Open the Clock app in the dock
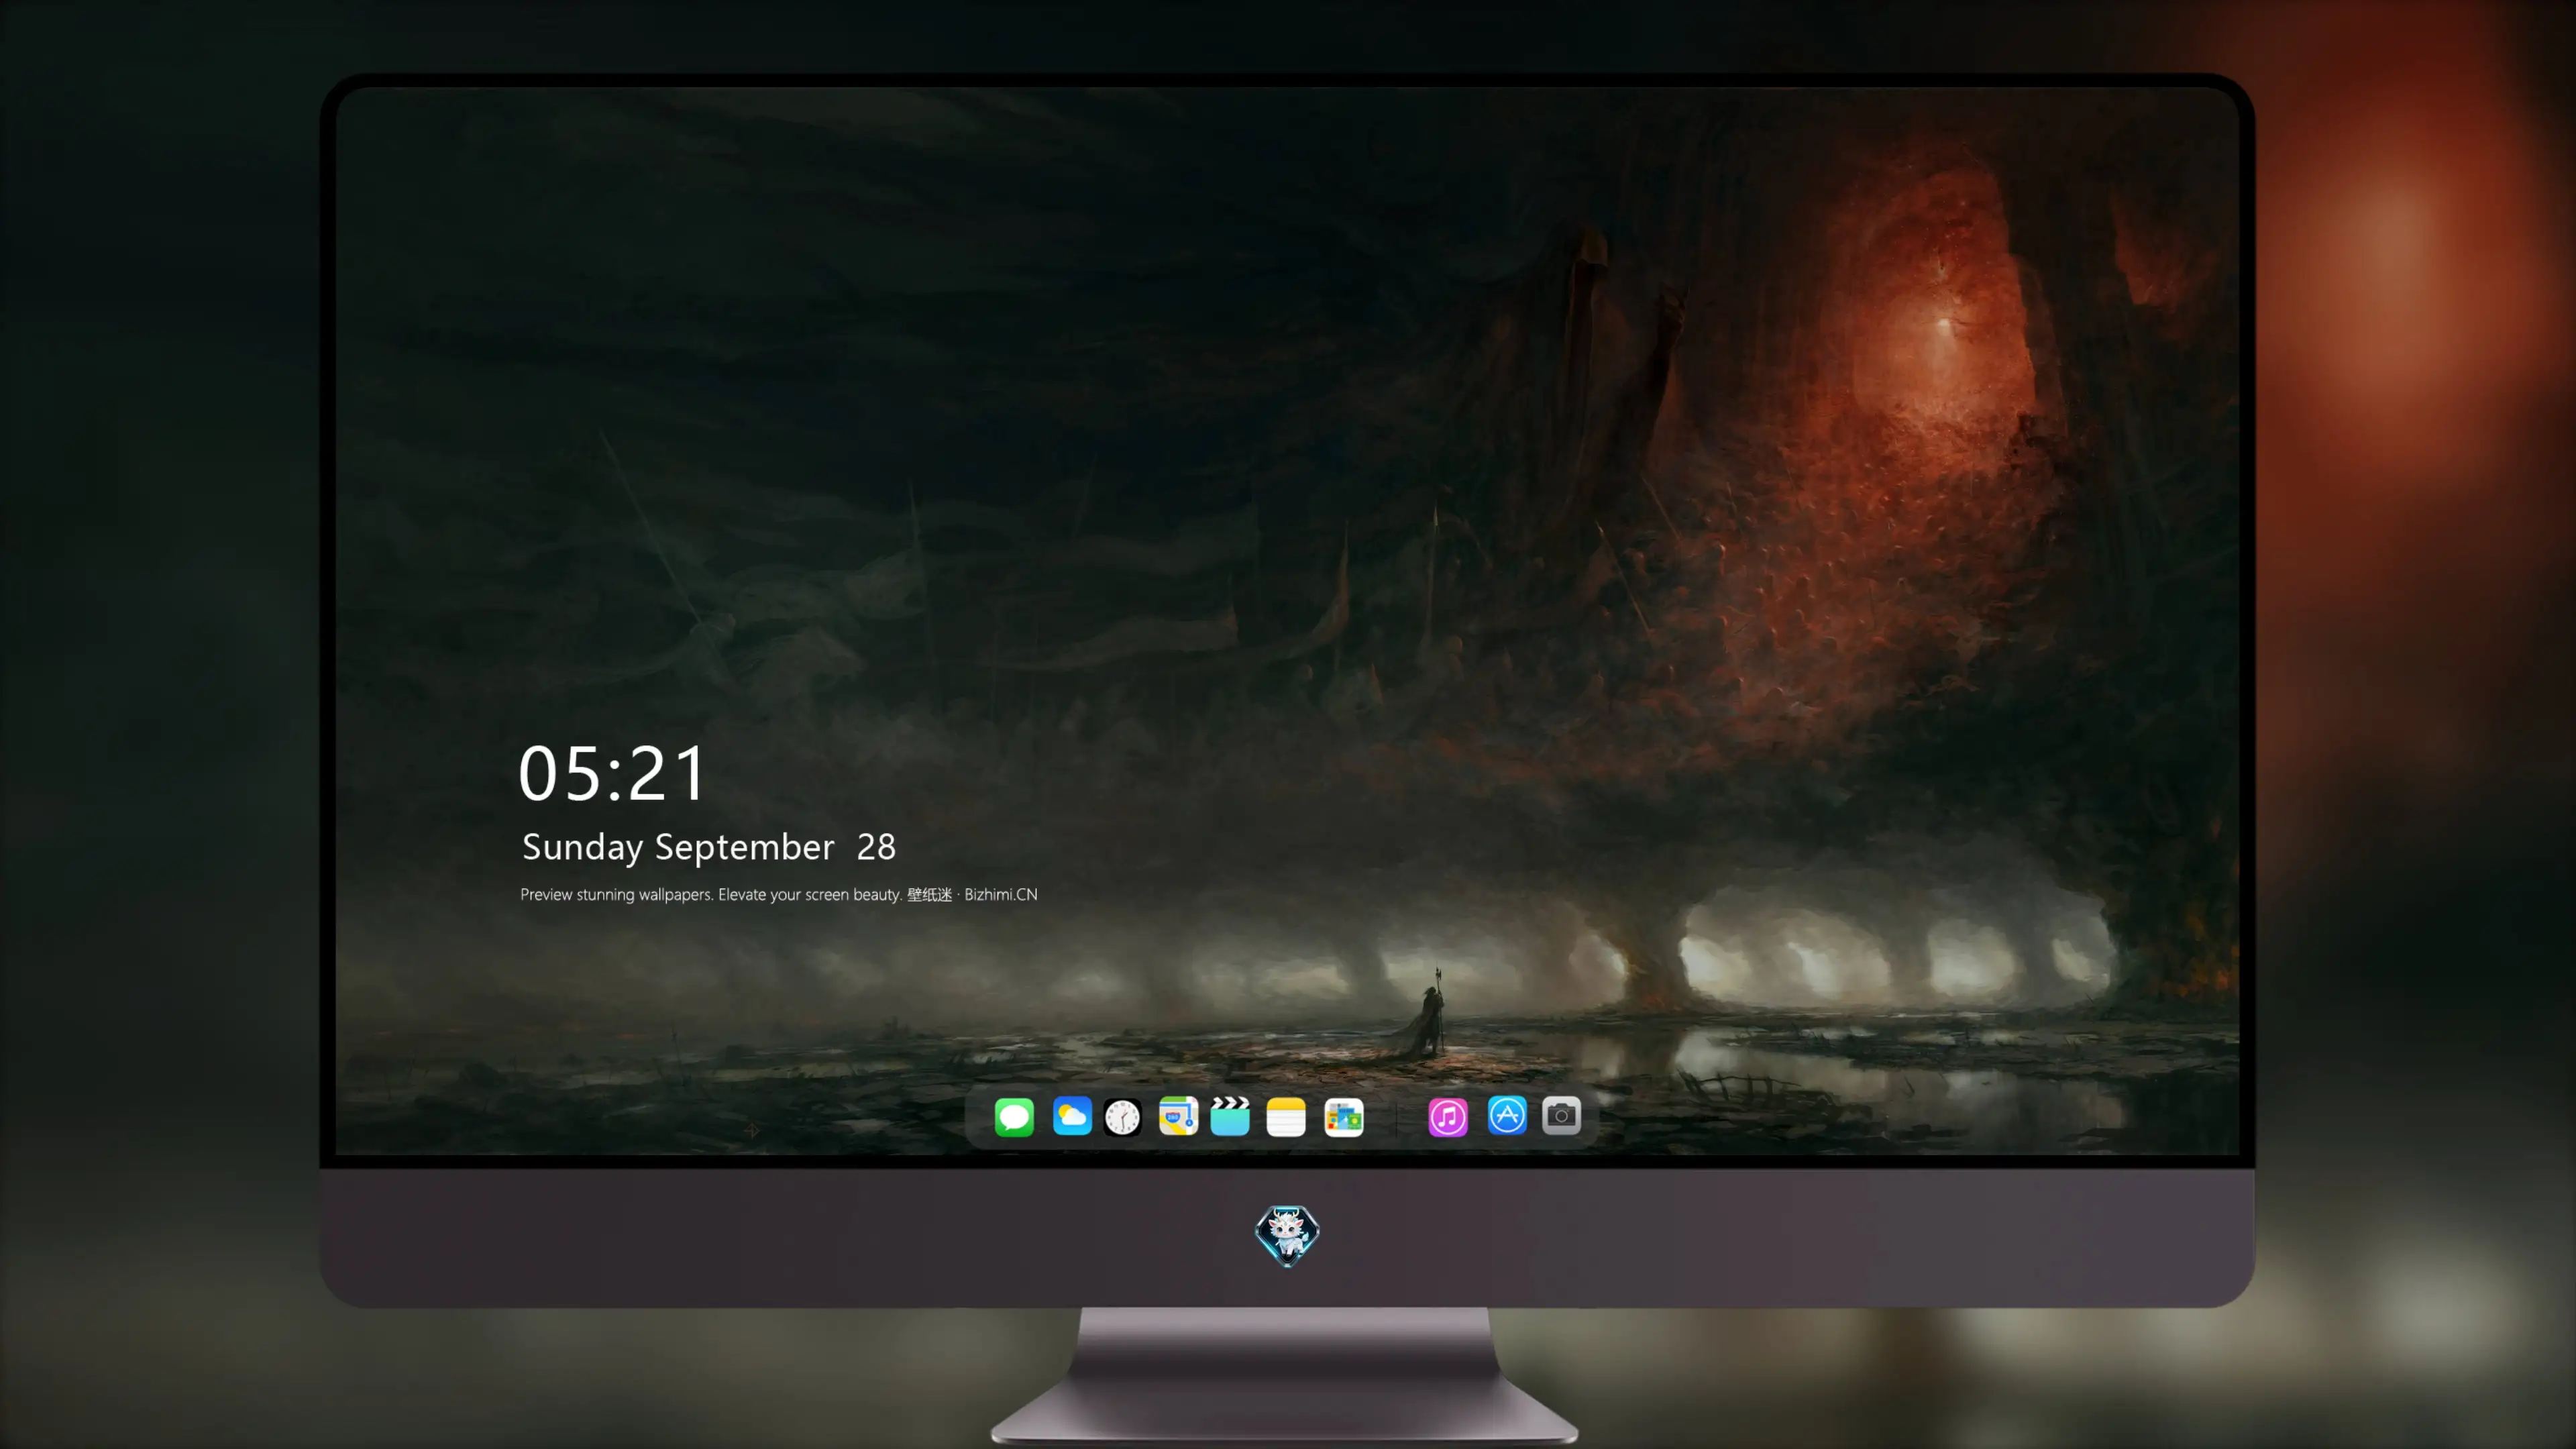The width and height of the screenshot is (2576, 1449). tap(1123, 1117)
